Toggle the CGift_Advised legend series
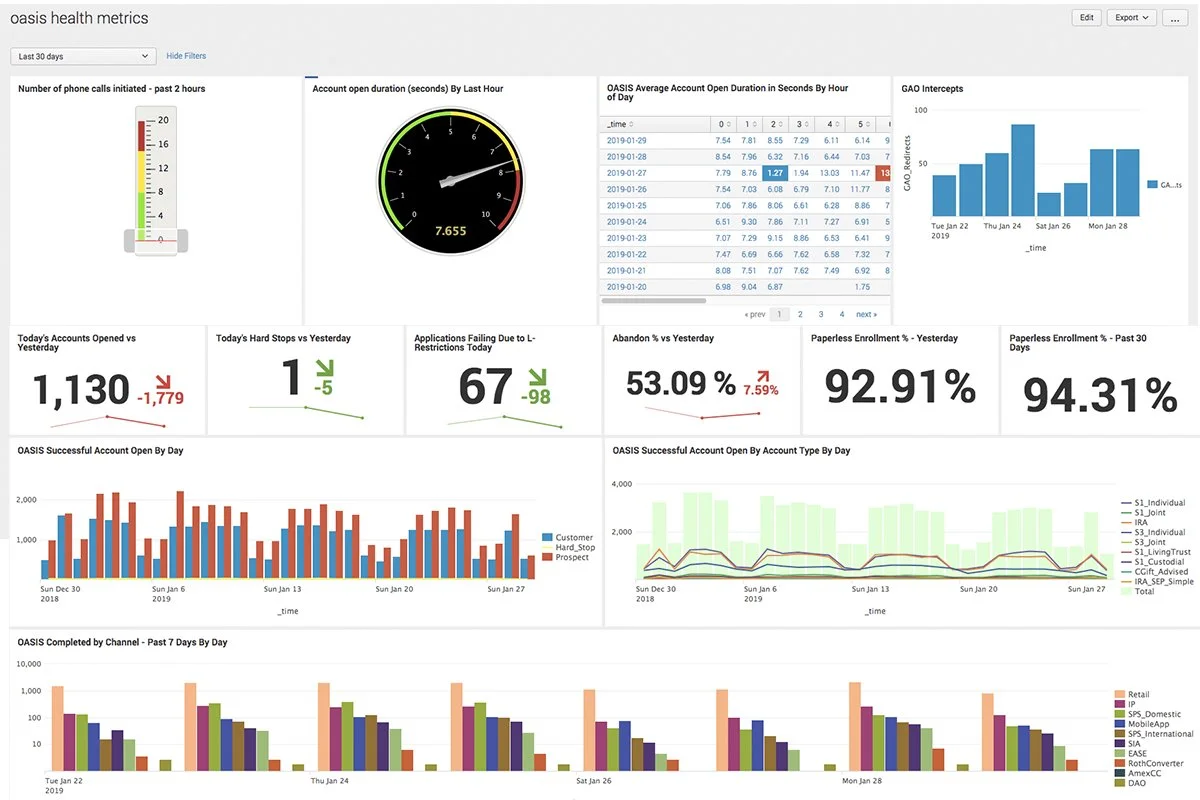This screenshot has width=1200, height=800. pyautogui.click(x=1153, y=572)
